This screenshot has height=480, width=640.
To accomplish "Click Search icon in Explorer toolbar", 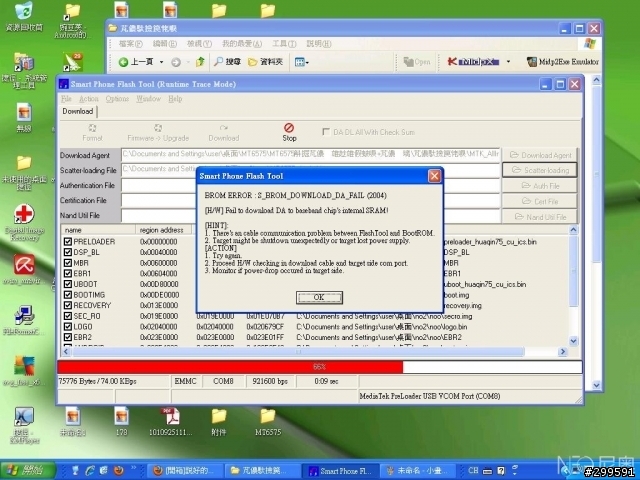I will 219,62.
